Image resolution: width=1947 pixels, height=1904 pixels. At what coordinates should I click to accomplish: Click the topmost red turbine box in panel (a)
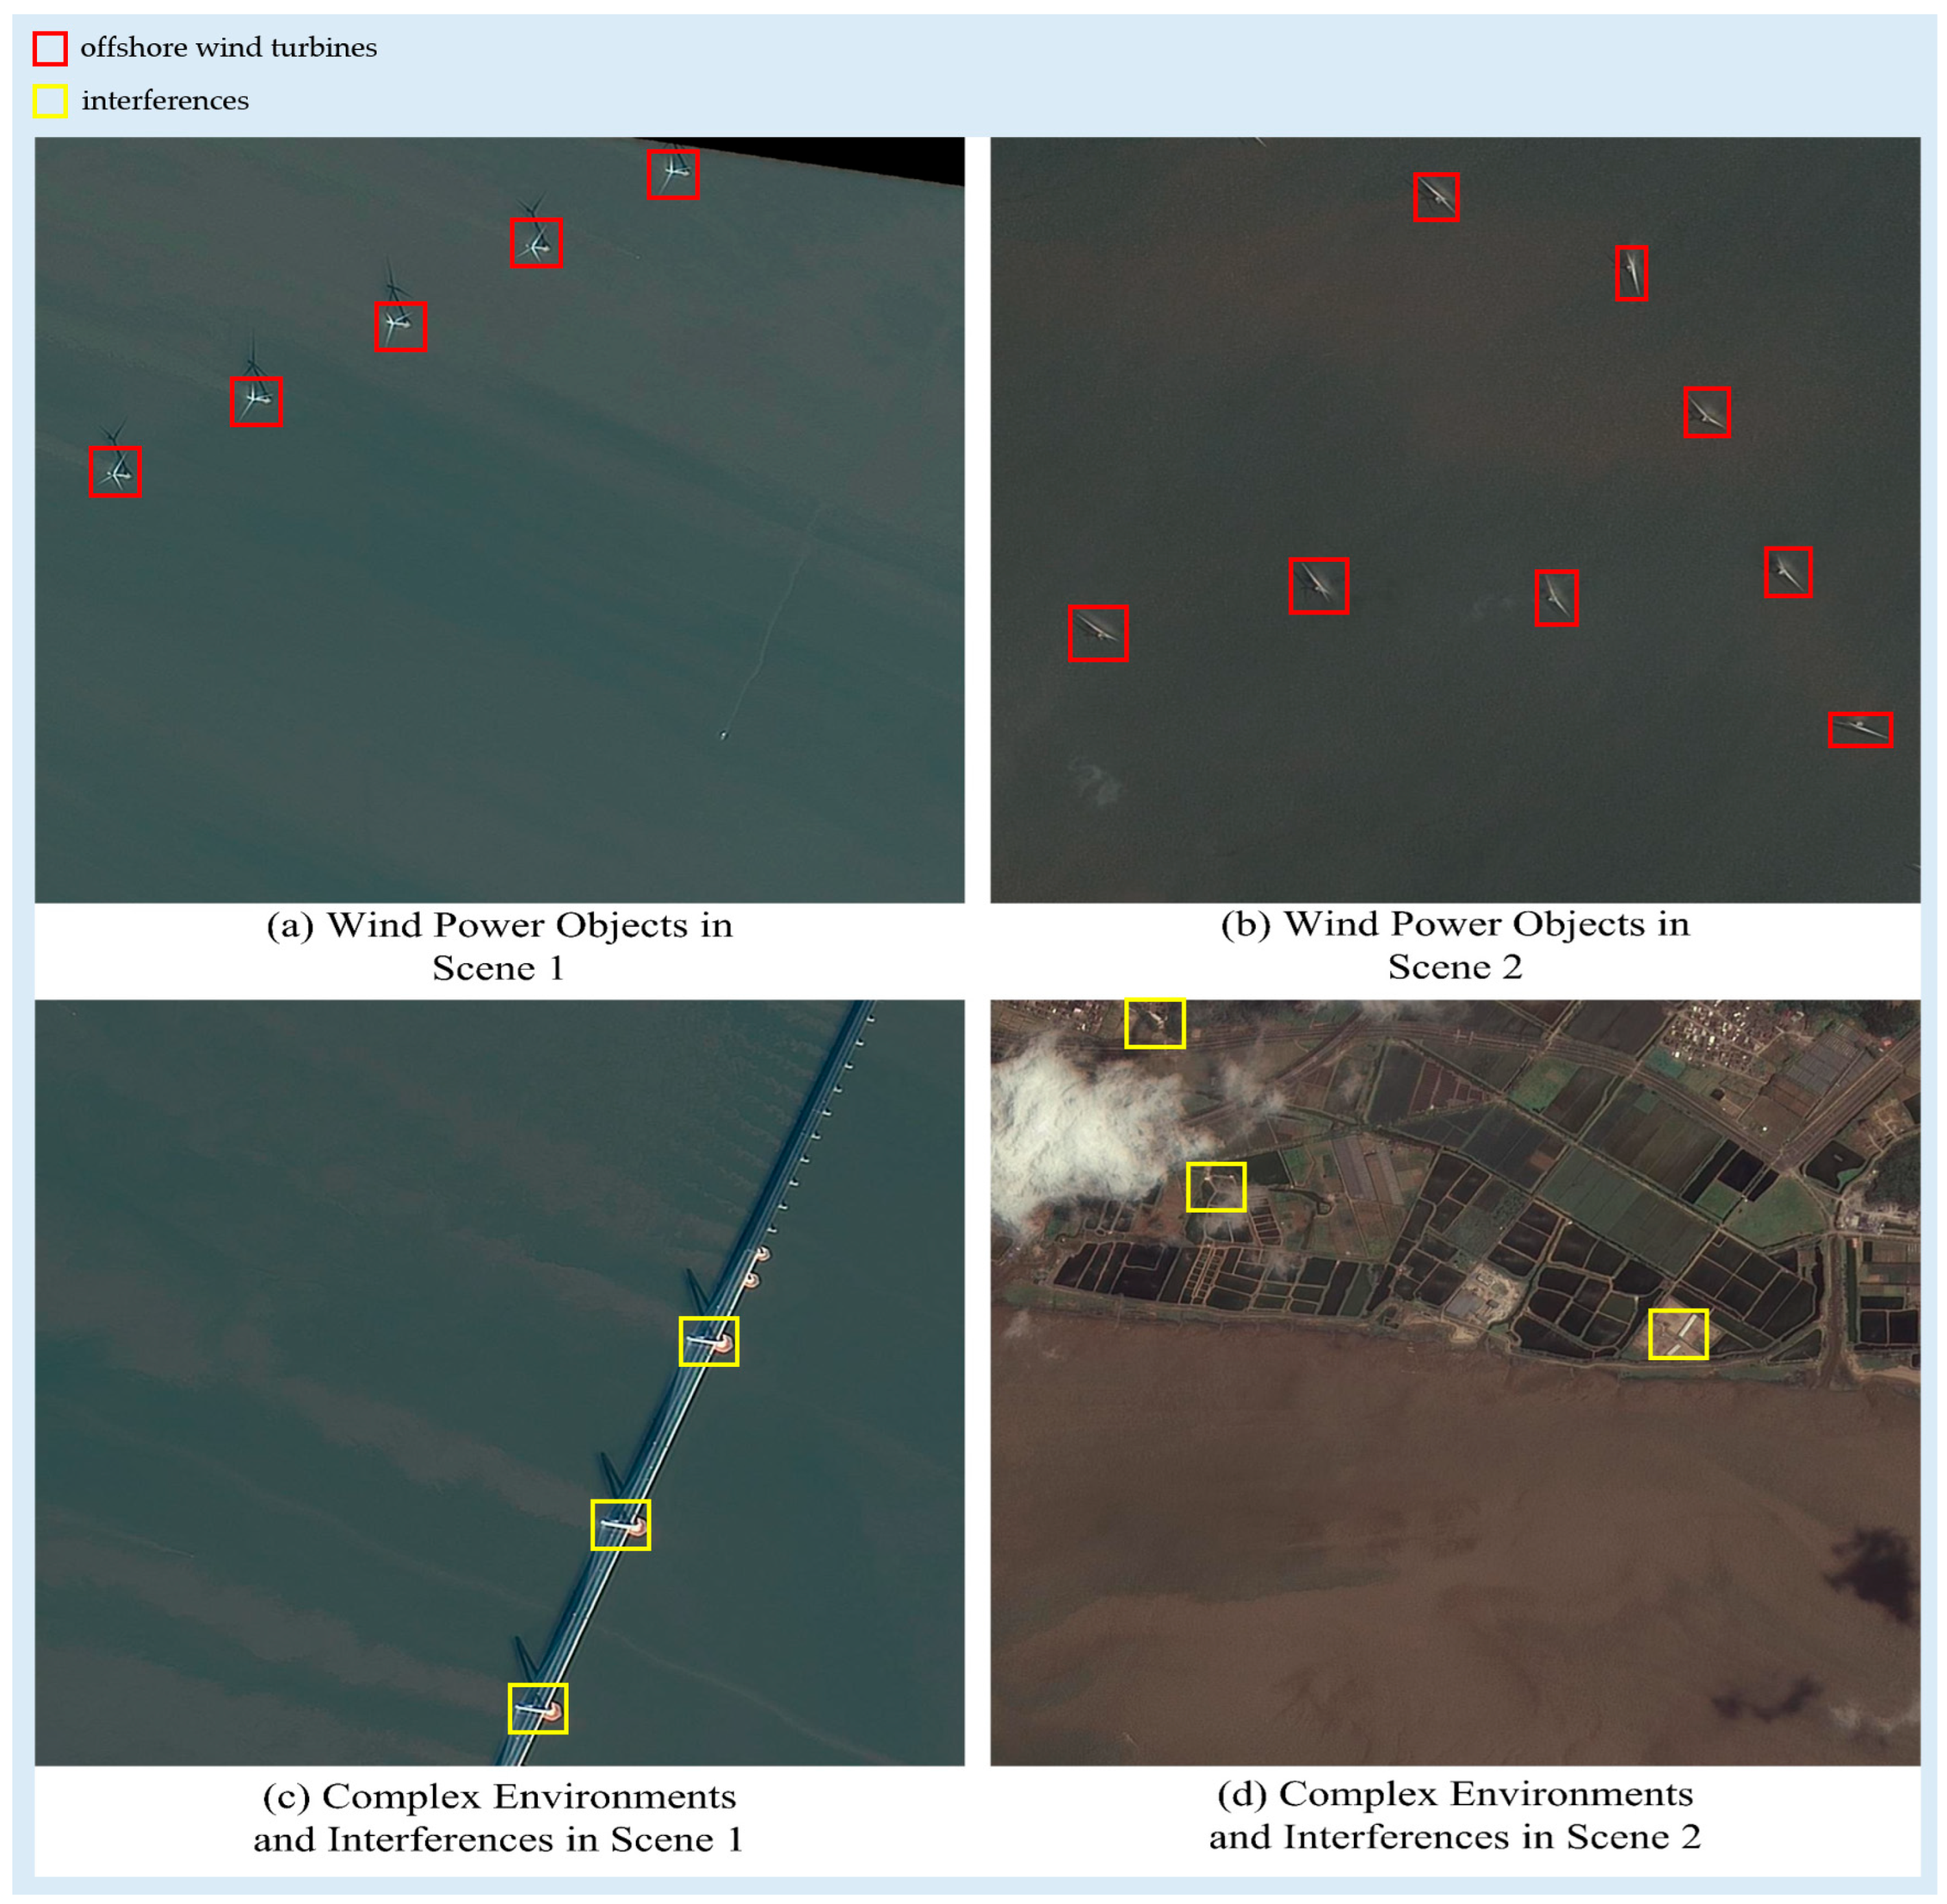pos(672,174)
